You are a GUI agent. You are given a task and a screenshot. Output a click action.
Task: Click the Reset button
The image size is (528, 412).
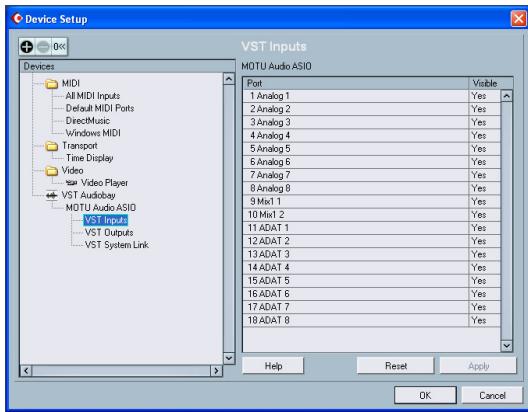(396, 366)
